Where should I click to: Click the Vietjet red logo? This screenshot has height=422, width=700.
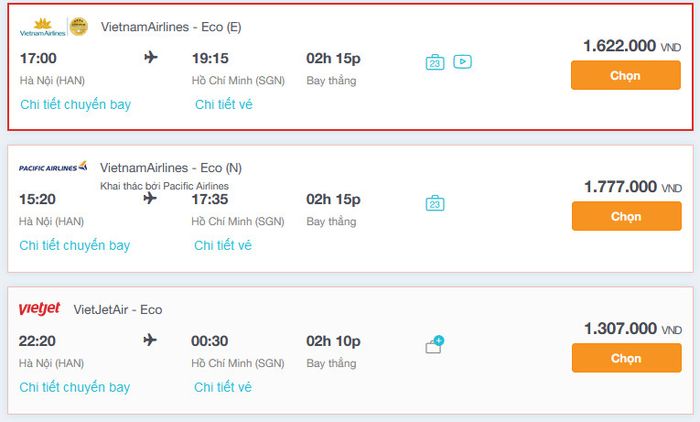pyautogui.click(x=39, y=308)
